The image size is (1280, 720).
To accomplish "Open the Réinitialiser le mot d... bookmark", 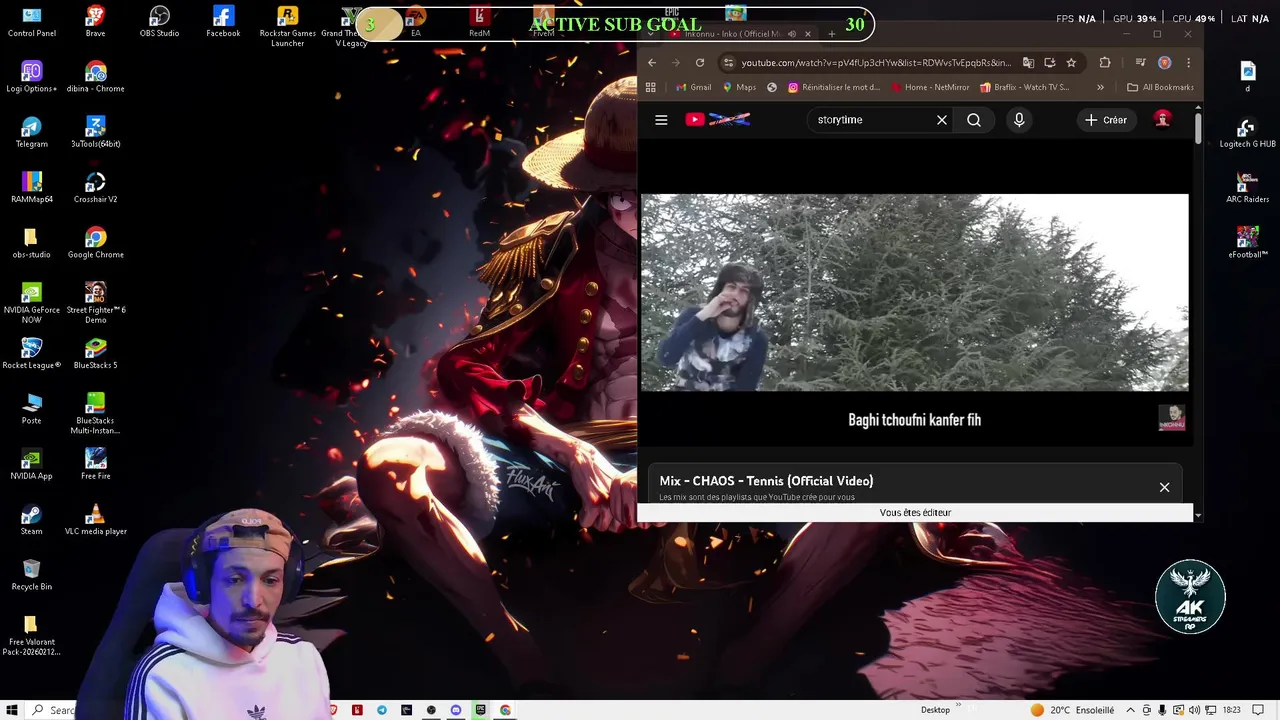I will coord(834,87).
